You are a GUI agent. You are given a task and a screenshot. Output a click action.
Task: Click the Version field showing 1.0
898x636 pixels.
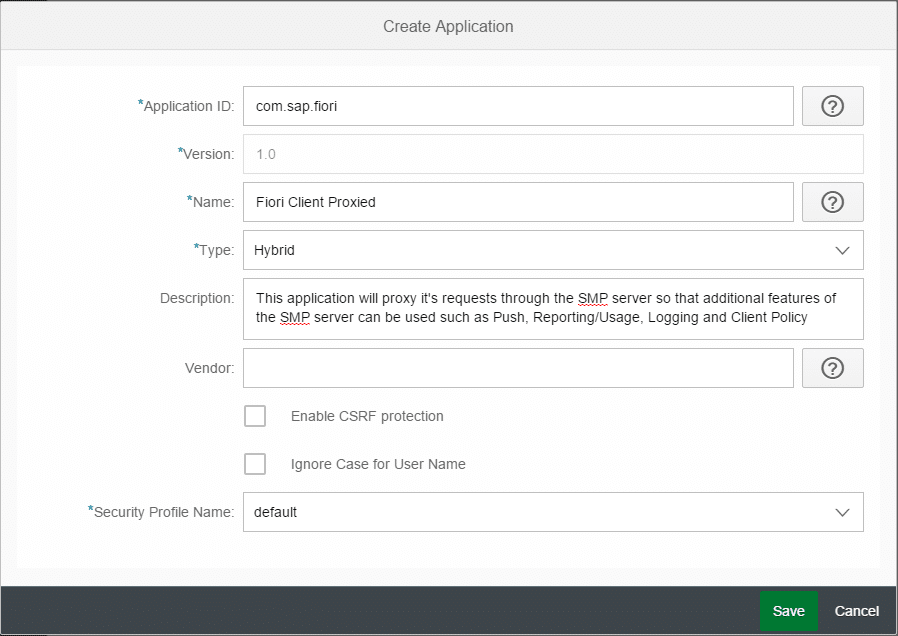point(552,154)
